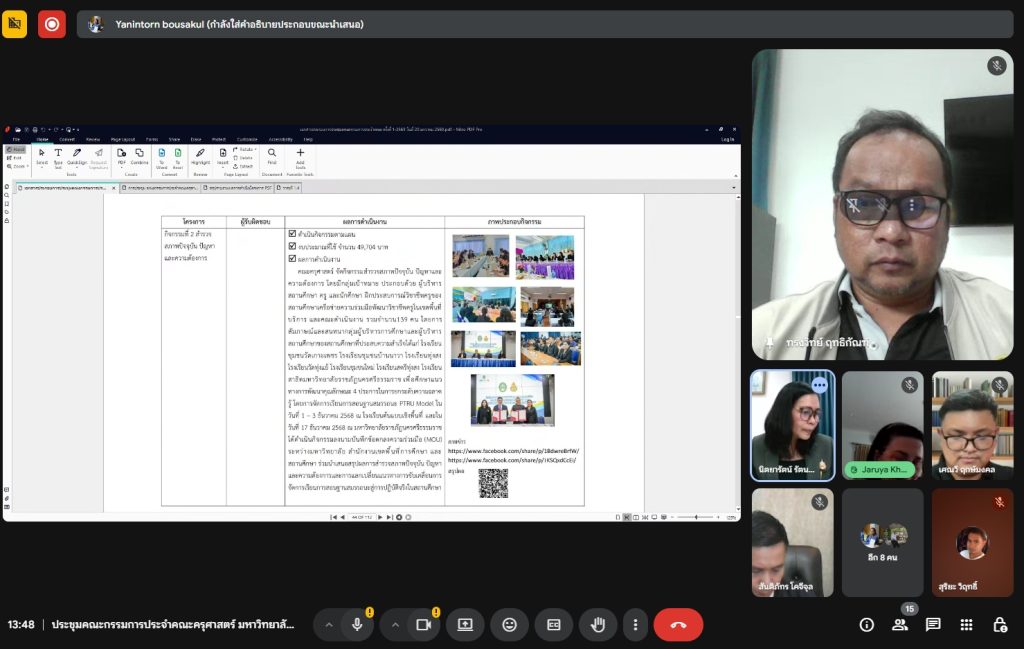This screenshot has width=1024, height=649.
Task: Open the activities grid icon
Action: (966, 625)
